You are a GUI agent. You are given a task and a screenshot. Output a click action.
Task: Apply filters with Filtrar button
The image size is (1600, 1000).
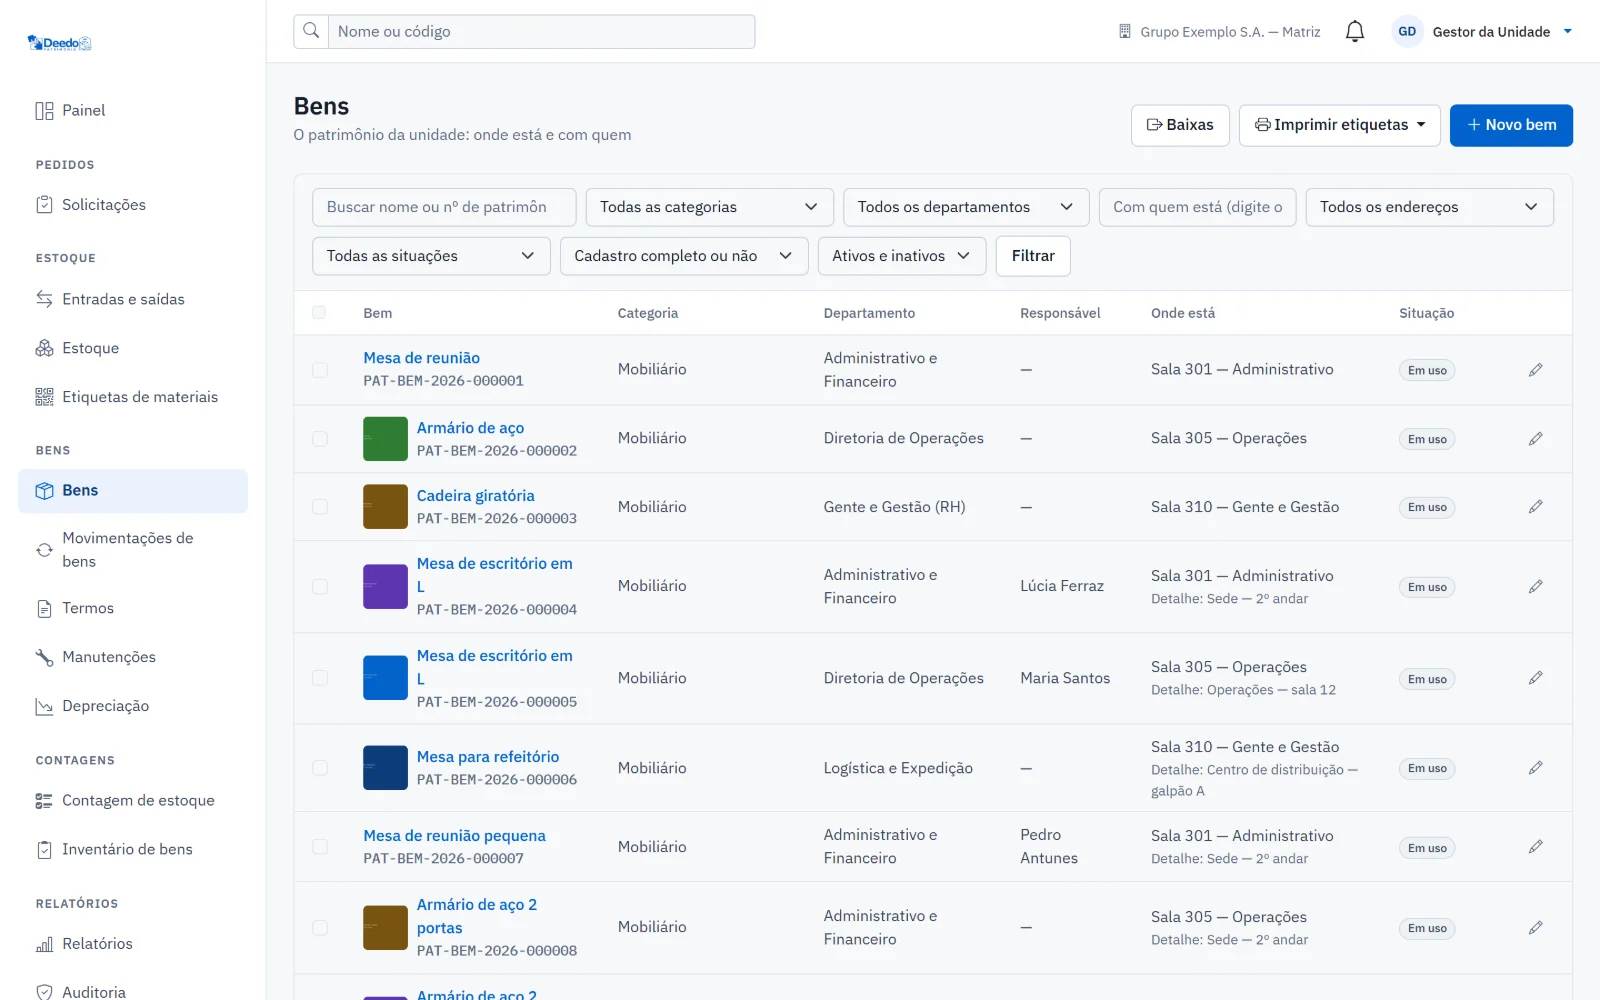(x=1033, y=256)
